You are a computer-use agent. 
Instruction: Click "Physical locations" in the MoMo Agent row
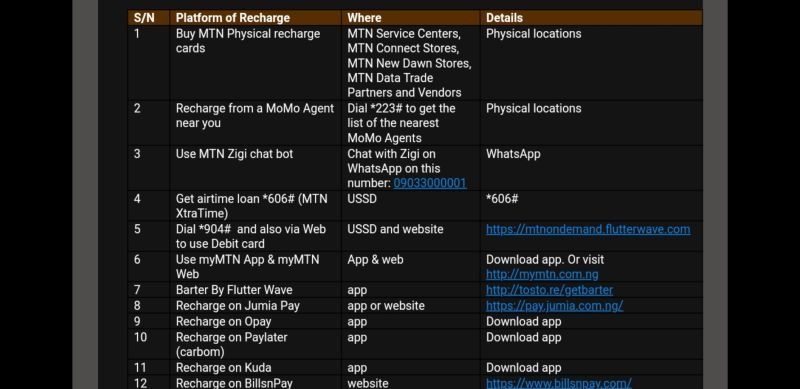tap(533, 108)
